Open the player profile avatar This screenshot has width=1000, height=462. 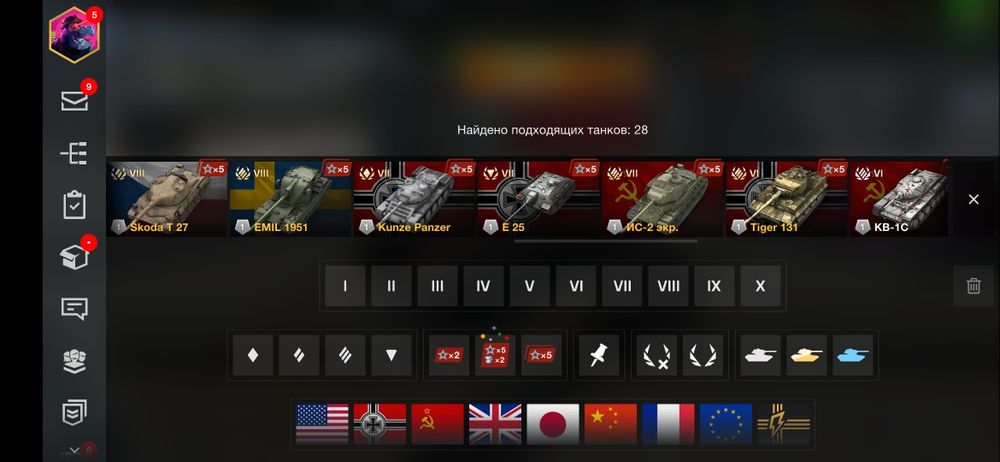pos(74,35)
